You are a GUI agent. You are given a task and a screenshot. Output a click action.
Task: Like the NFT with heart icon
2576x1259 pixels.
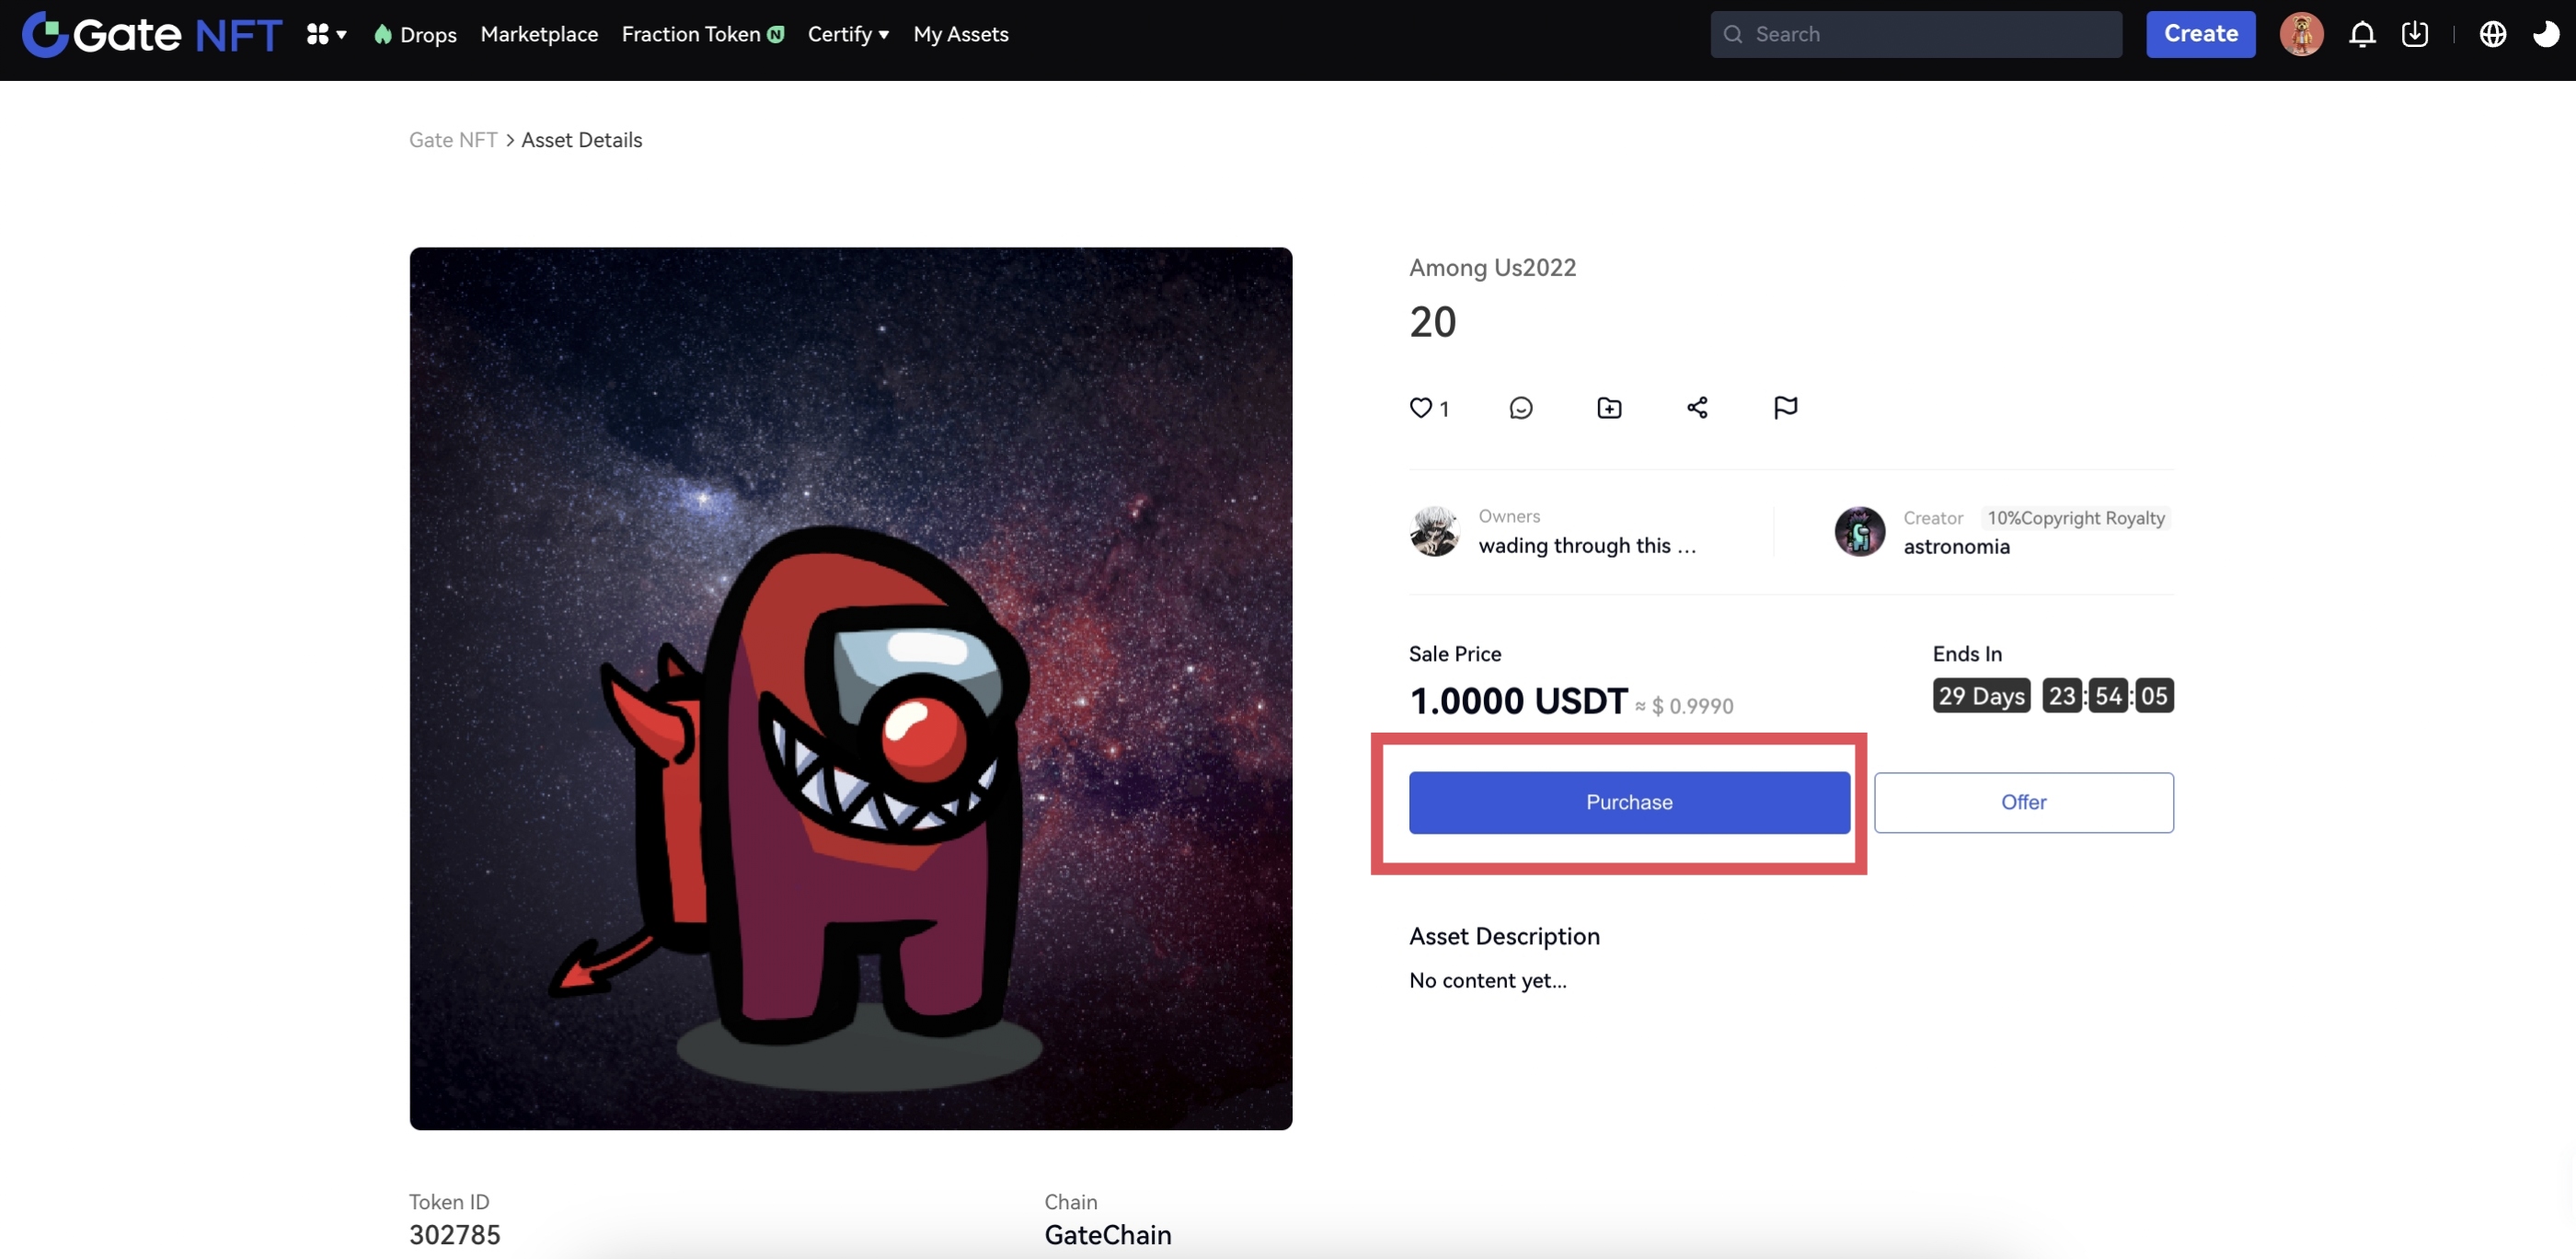tap(1420, 407)
